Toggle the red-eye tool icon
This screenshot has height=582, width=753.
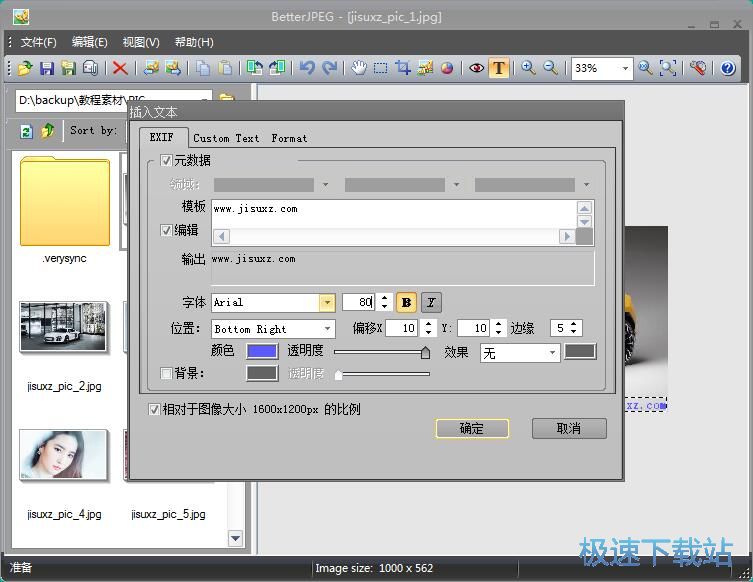pyautogui.click(x=476, y=68)
